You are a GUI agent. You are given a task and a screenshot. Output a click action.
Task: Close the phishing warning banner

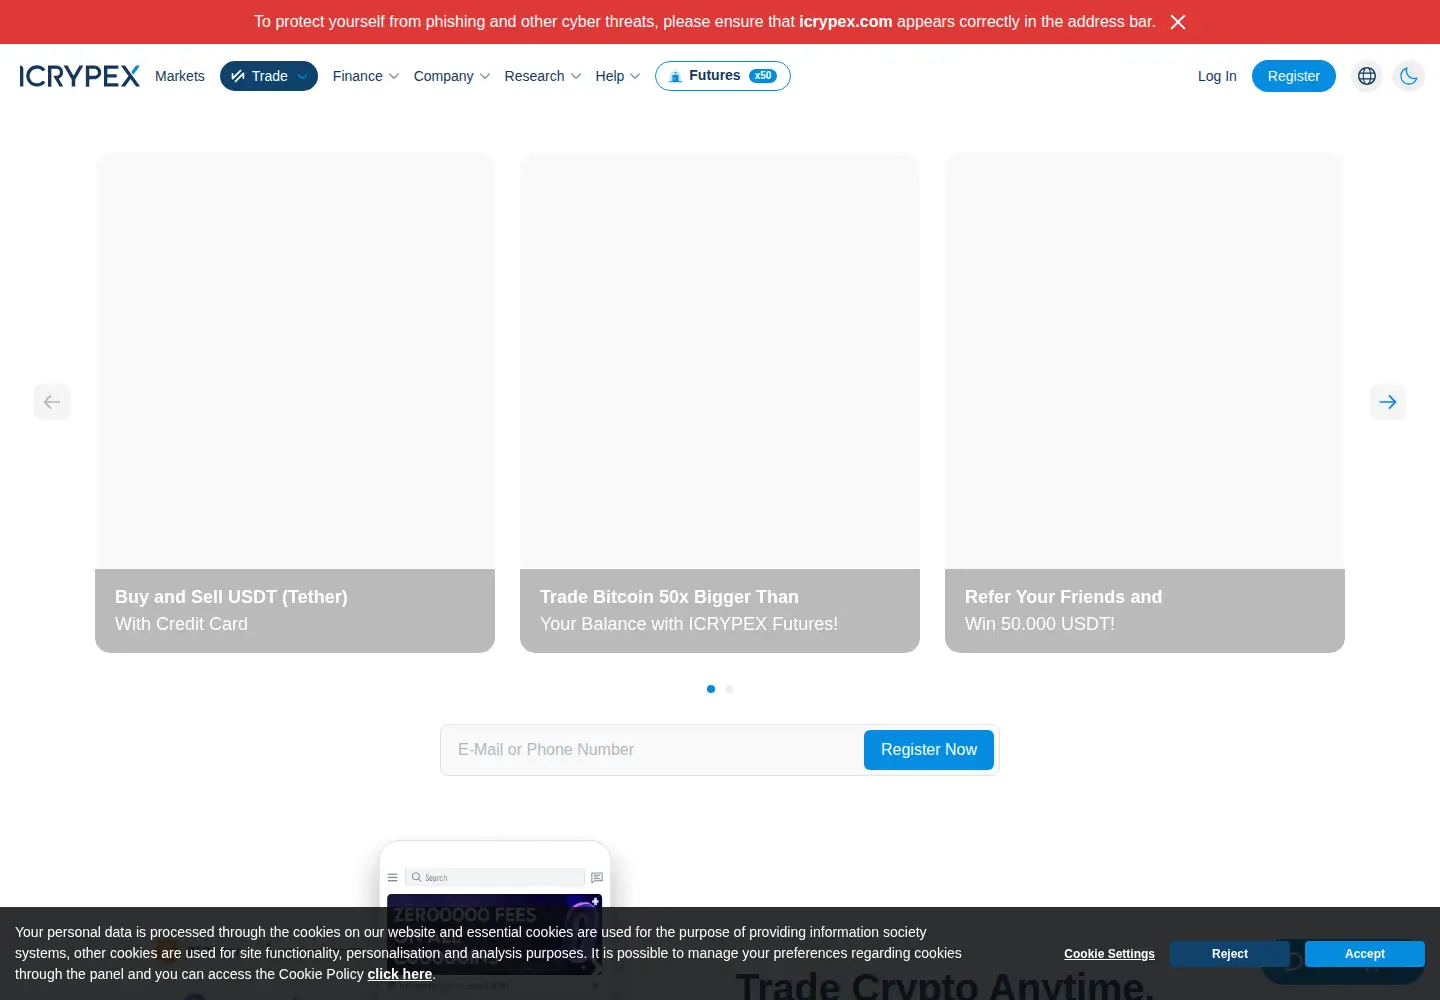coord(1178,22)
